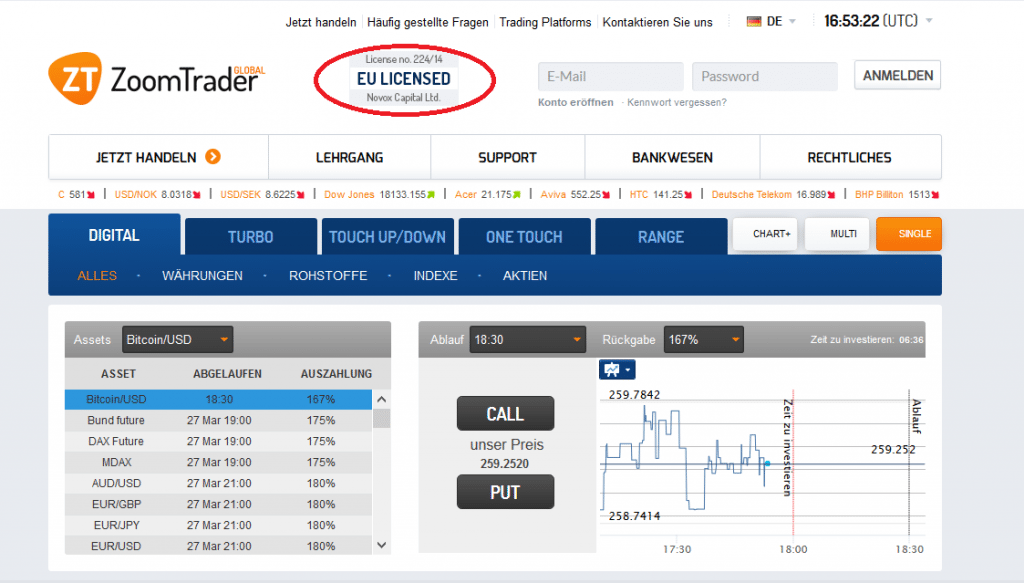Select the Bund future row
Viewport: 1024px width, 583px height.
coord(218,420)
